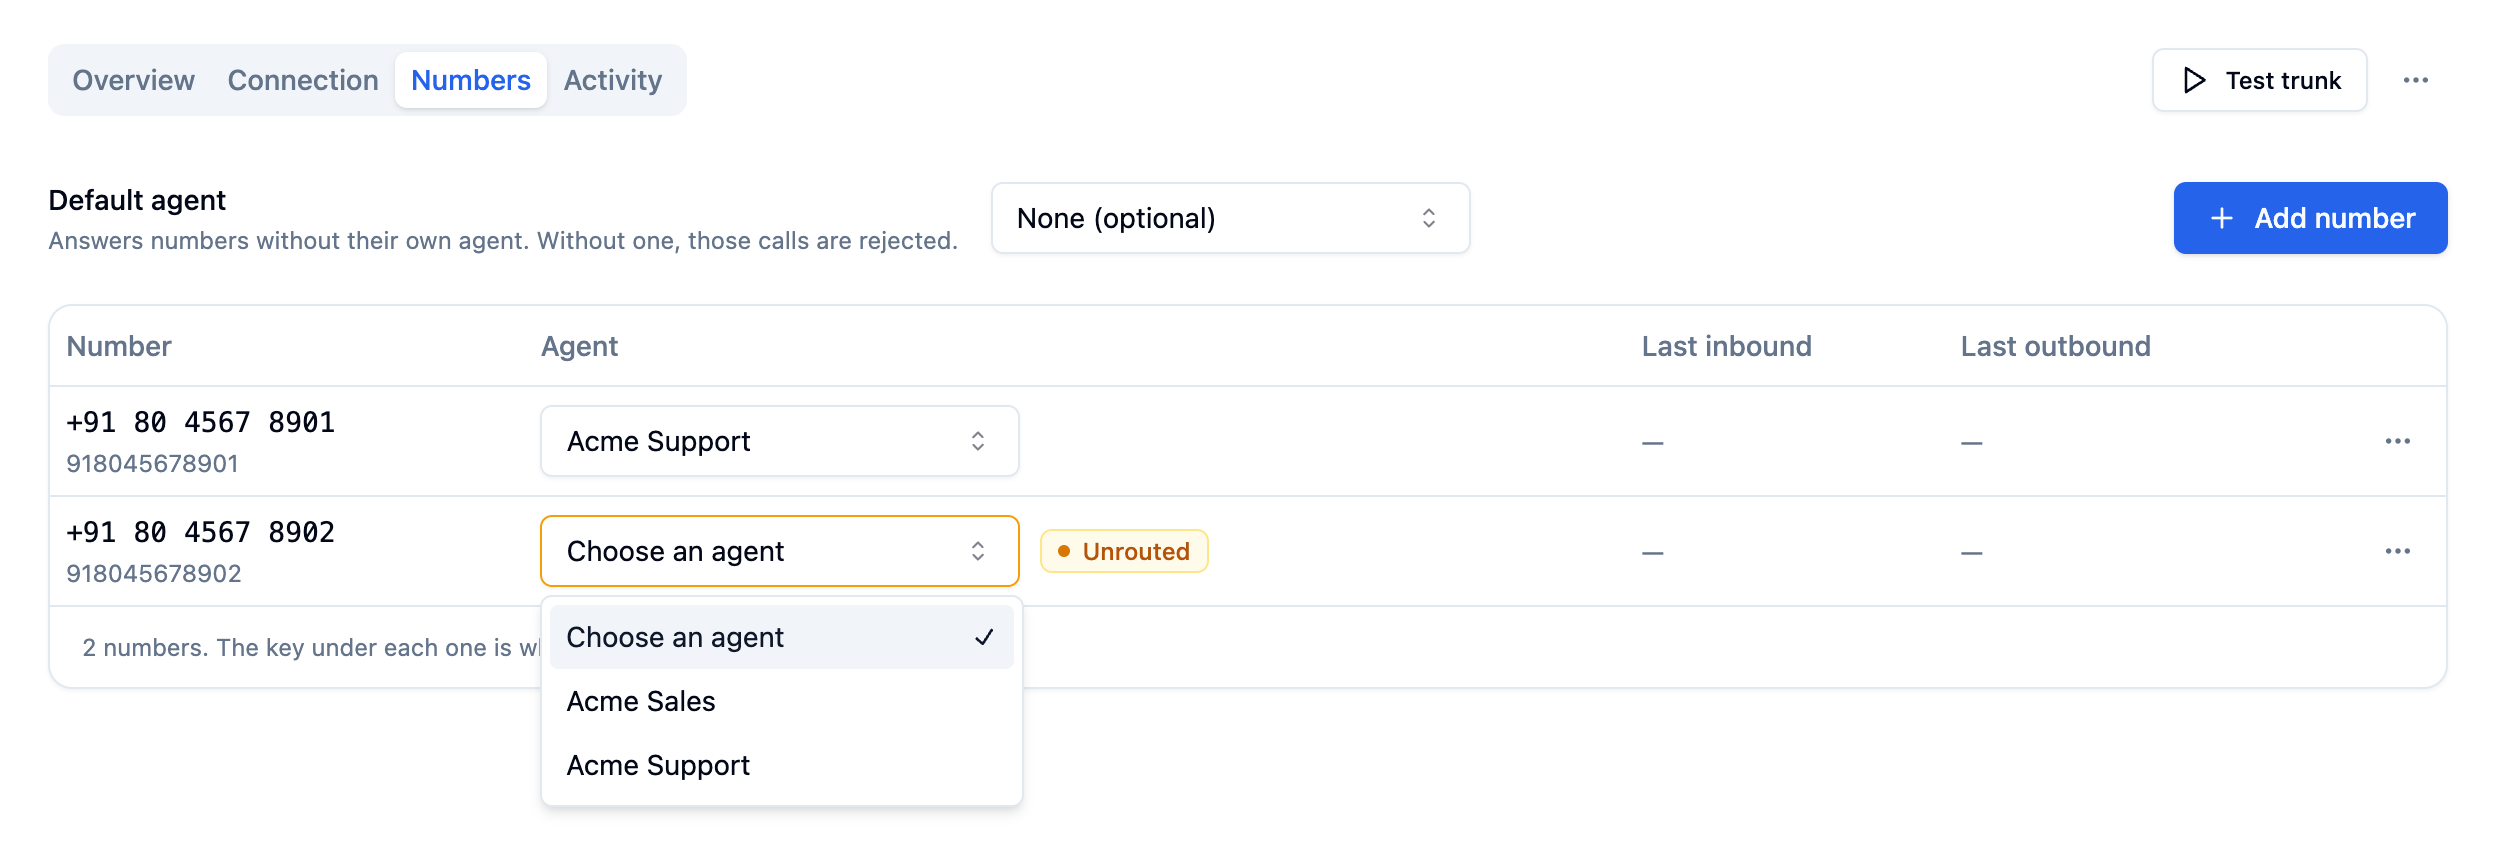Screen dimensions: 2496x862
Task: Click the number +91 80 4567 8901
Action: (x=200, y=422)
